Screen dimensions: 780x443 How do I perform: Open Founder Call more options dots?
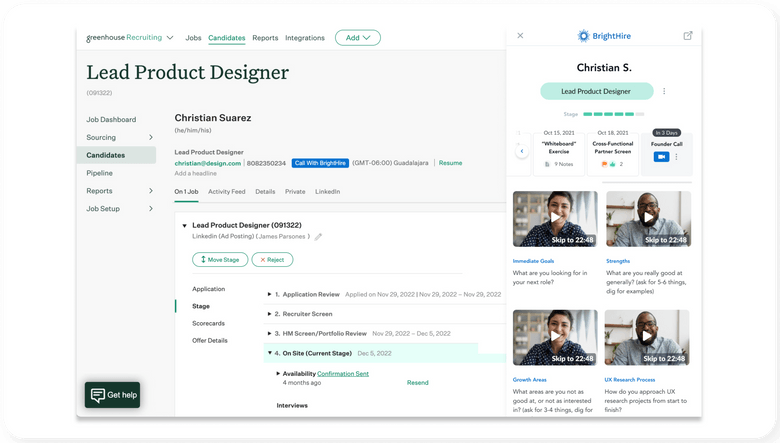(x=676, y=157)
